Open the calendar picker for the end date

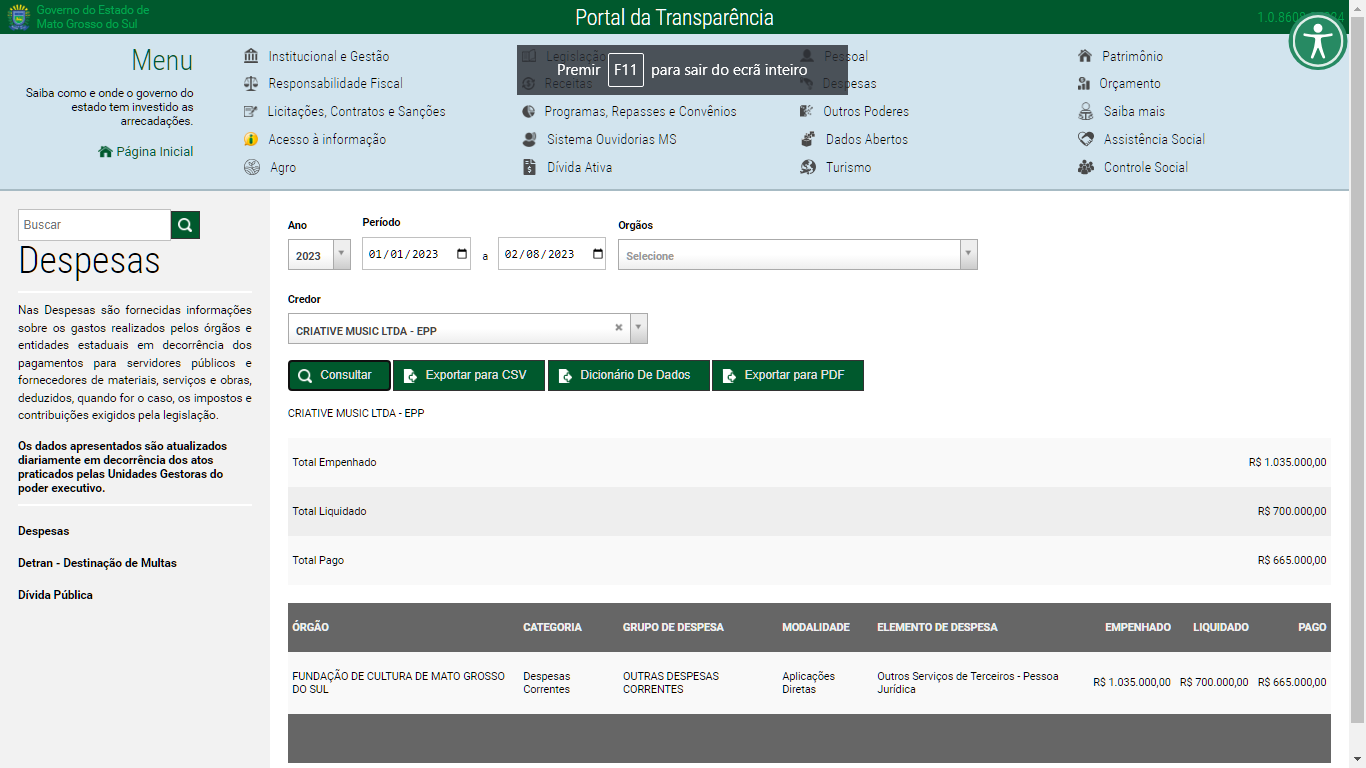tap(598, 254)
